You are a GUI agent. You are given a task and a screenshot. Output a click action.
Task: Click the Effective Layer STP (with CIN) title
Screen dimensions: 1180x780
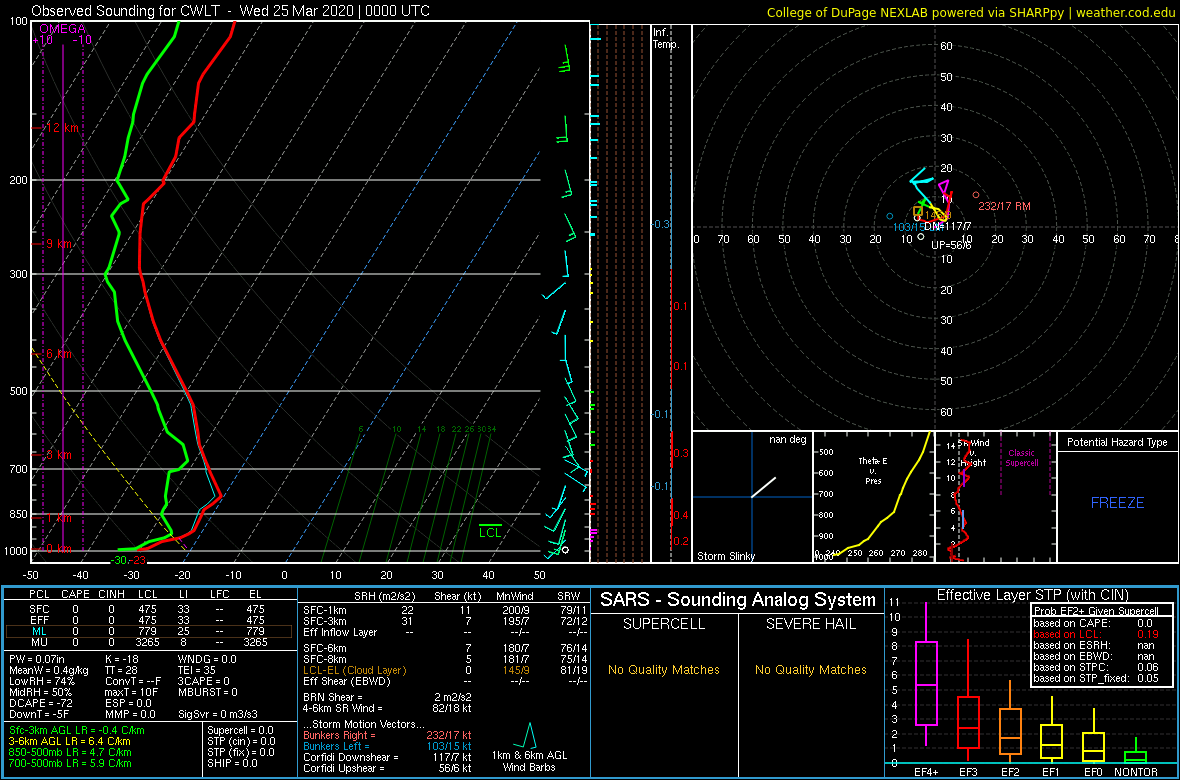tap(1033, 595)
